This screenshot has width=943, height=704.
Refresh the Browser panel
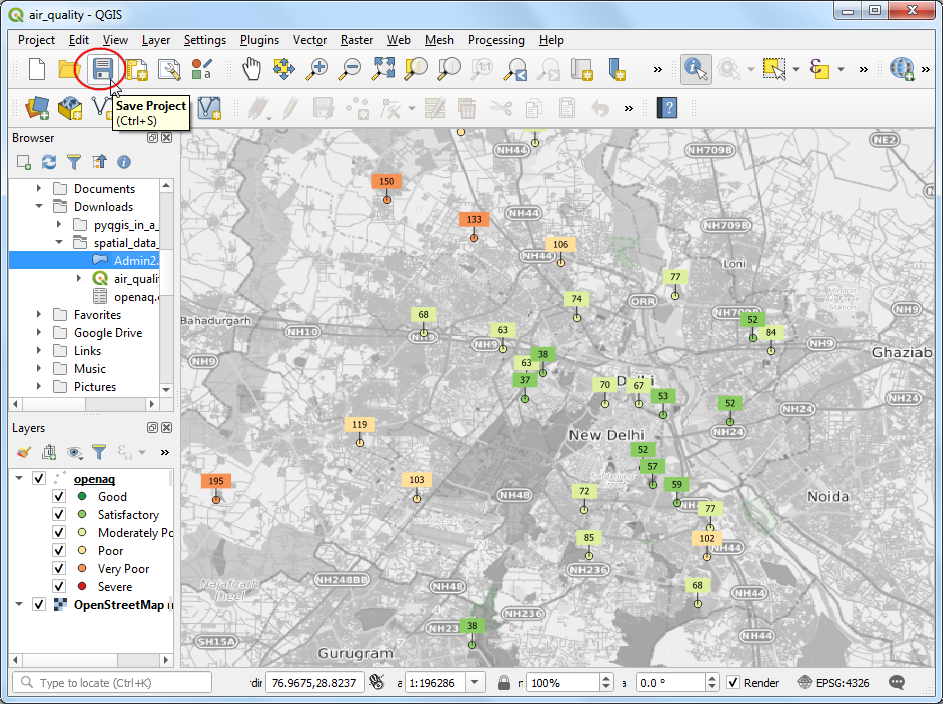click(x=49, y=161)
